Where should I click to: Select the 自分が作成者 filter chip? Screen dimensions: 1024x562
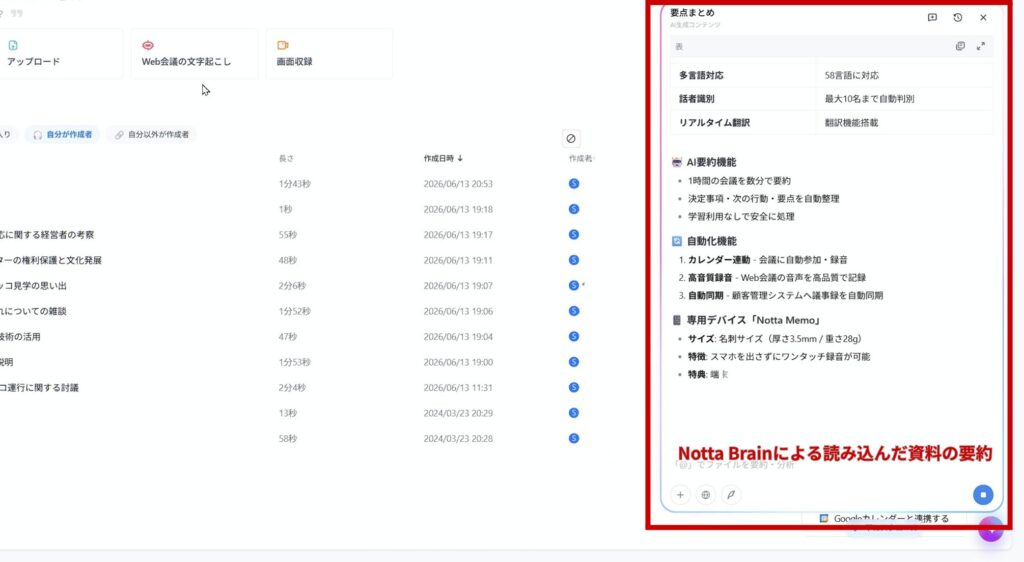tap(63, 134)
